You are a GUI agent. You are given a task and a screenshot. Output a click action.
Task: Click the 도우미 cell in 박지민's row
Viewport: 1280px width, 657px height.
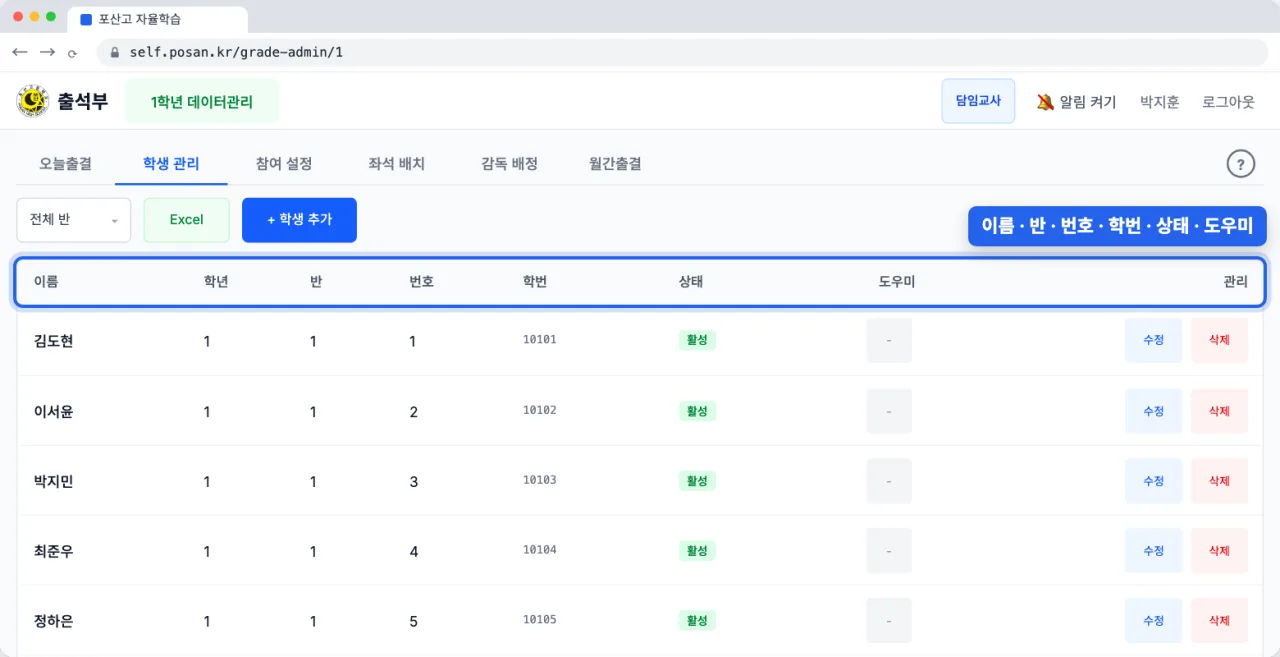click(x=889, y=481)
